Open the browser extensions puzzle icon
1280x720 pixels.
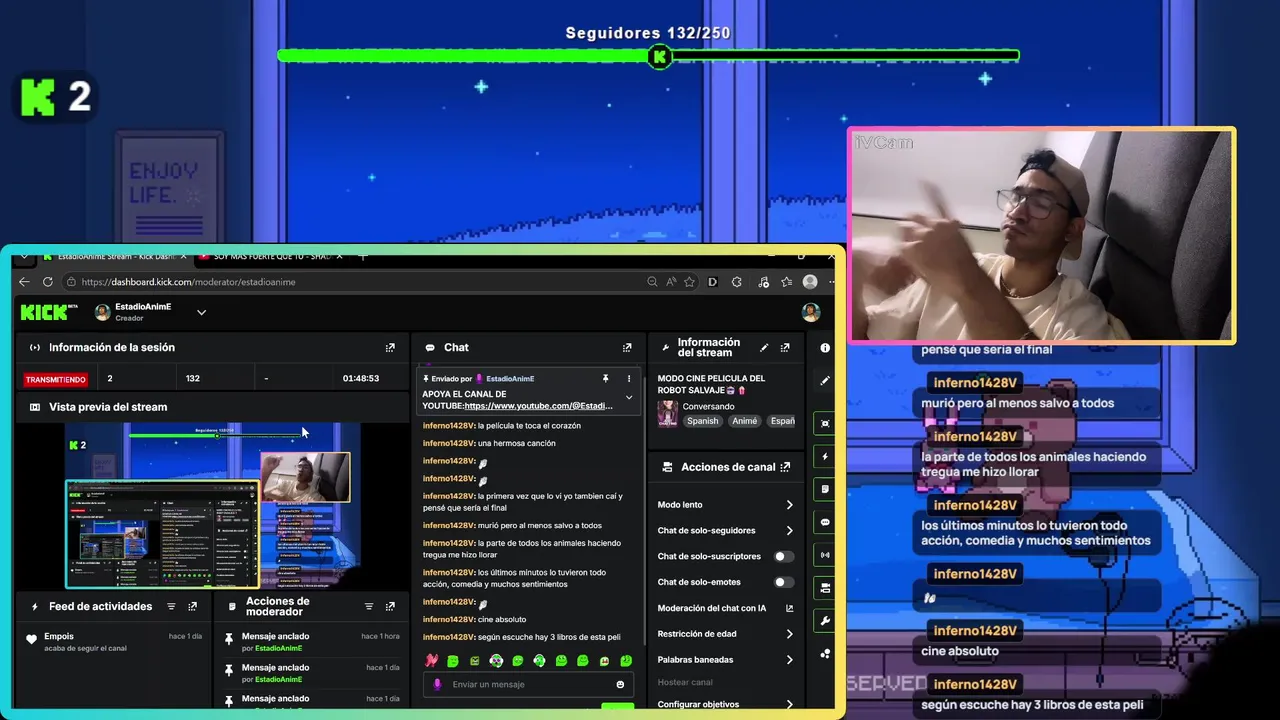pos(737,282)
